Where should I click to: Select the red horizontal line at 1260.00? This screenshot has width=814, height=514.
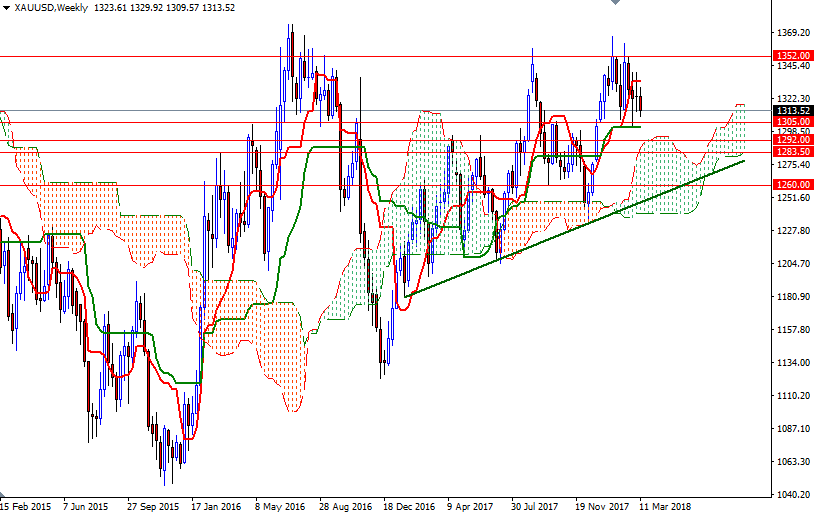click(385, 185)
